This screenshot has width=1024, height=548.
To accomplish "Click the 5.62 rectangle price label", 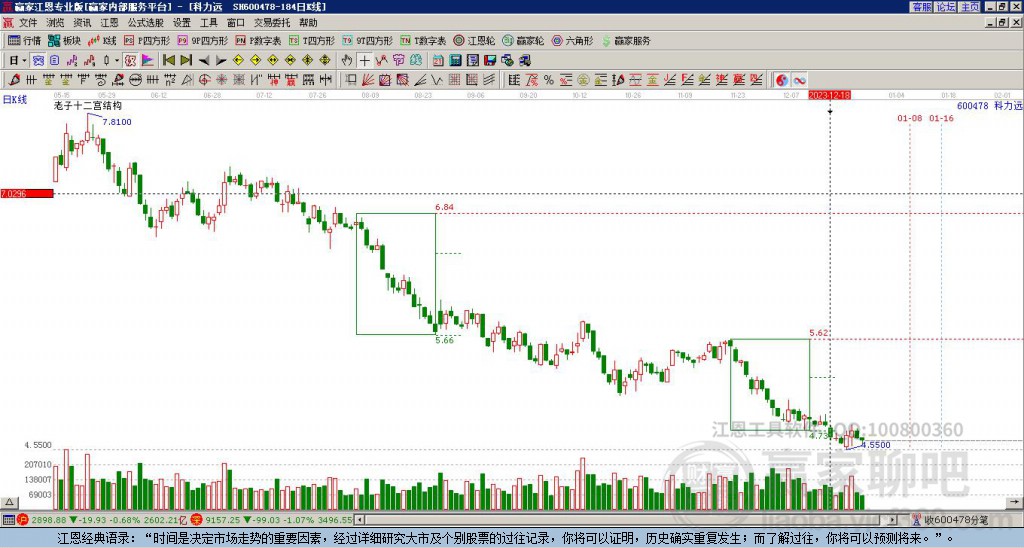I will (x=819, y=332).
